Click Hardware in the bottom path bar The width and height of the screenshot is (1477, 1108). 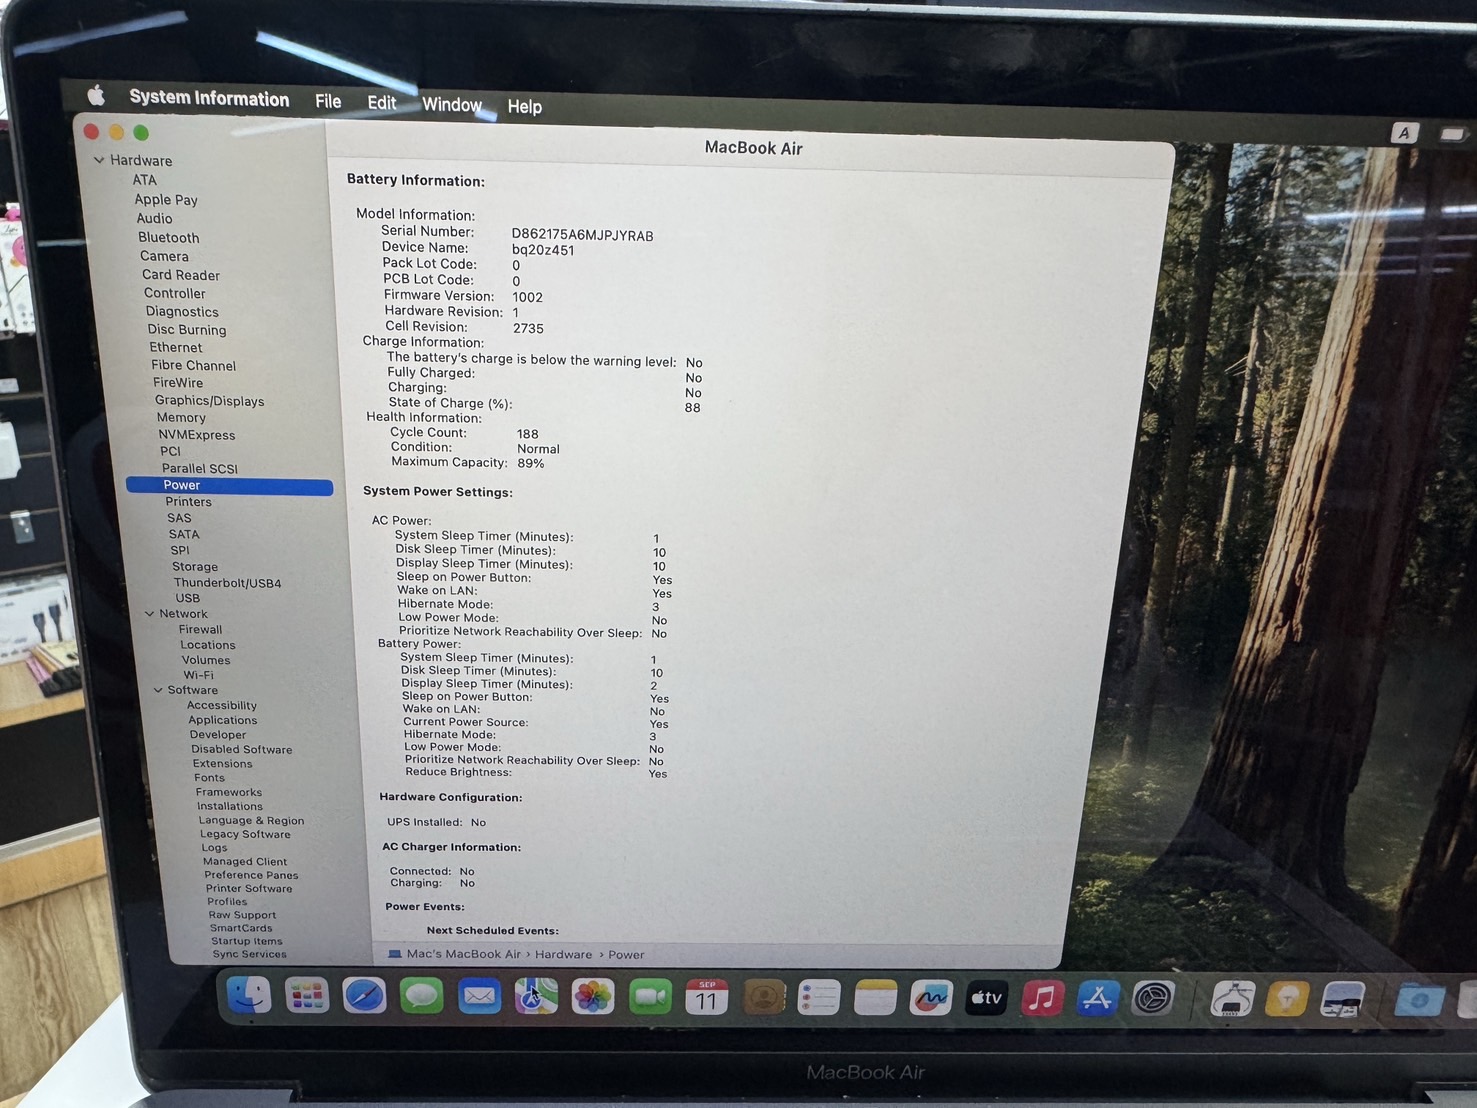tap(563, 954)
